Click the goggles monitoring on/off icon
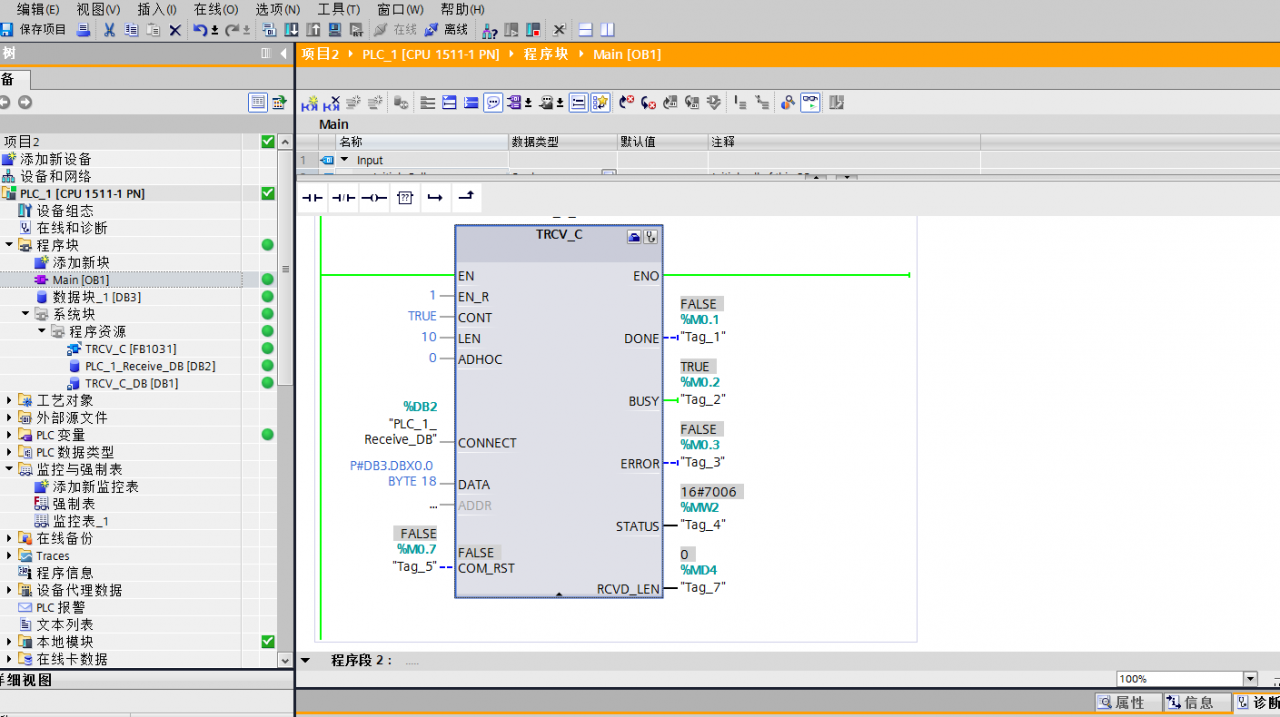This screenshot has width=1280, height=717. coord(810,102)
